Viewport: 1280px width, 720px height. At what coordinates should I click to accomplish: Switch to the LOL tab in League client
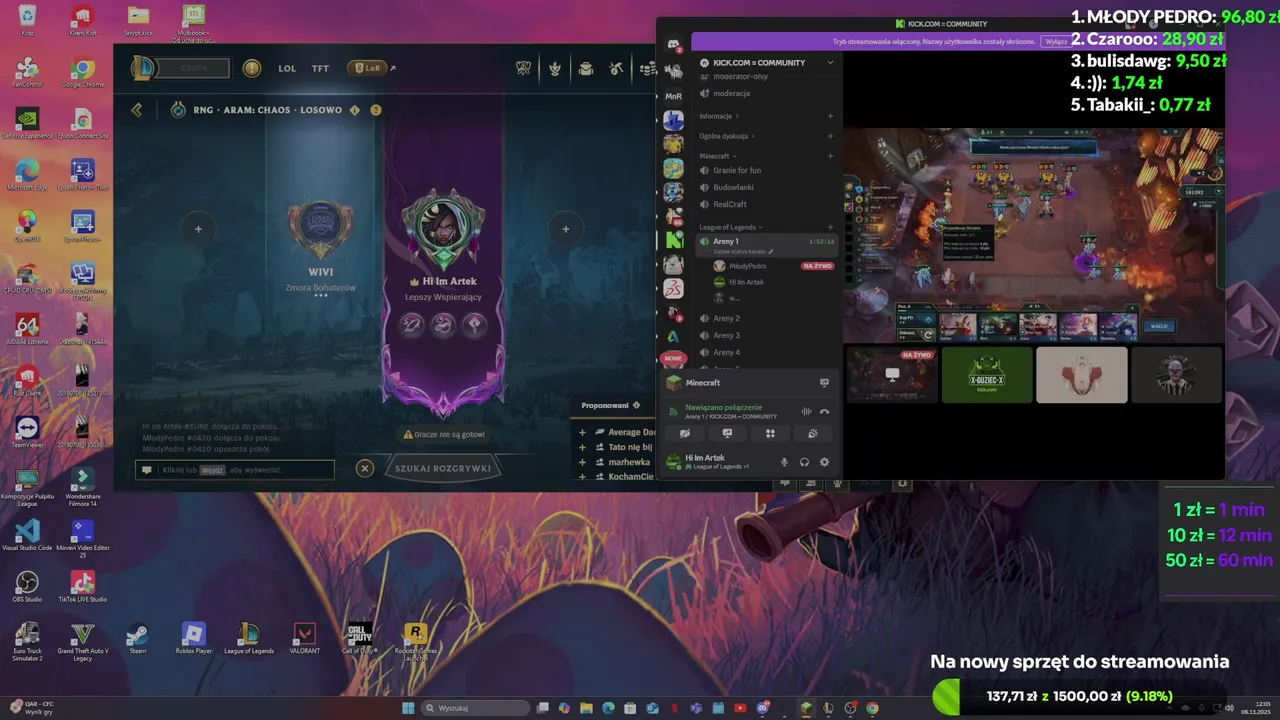tap(287, 69)
